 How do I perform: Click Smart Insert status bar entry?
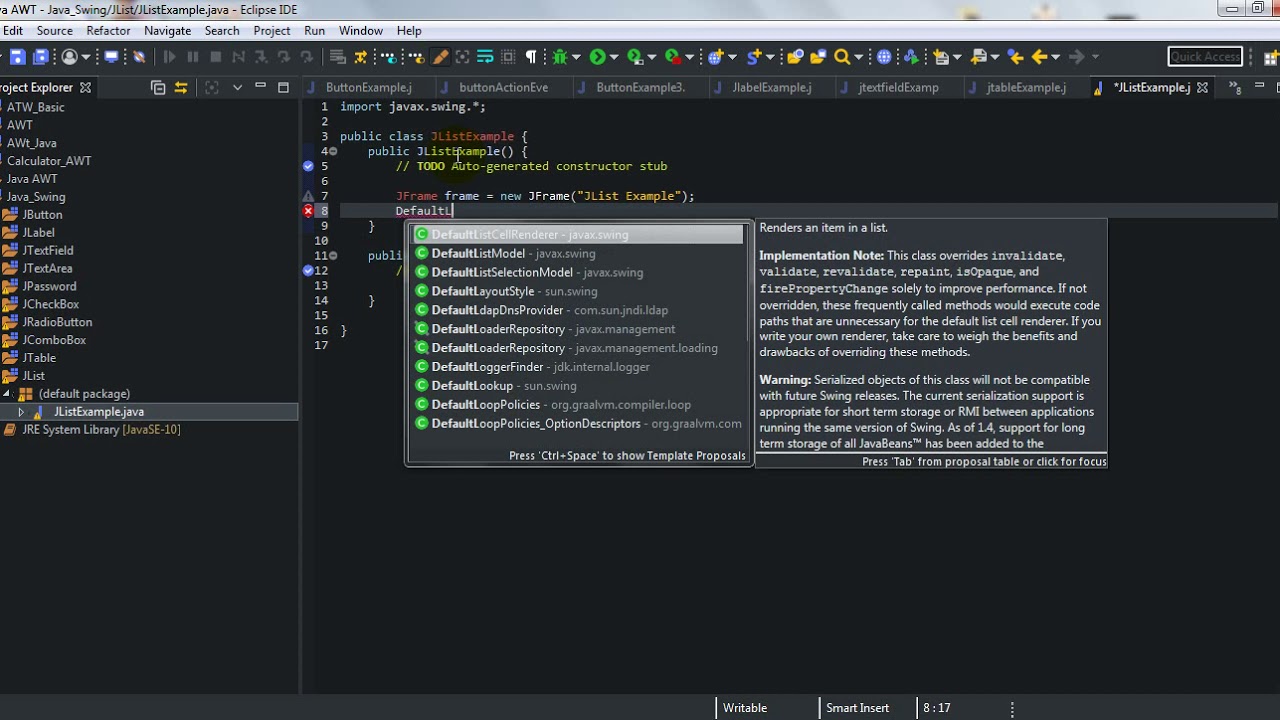[857, 708]
